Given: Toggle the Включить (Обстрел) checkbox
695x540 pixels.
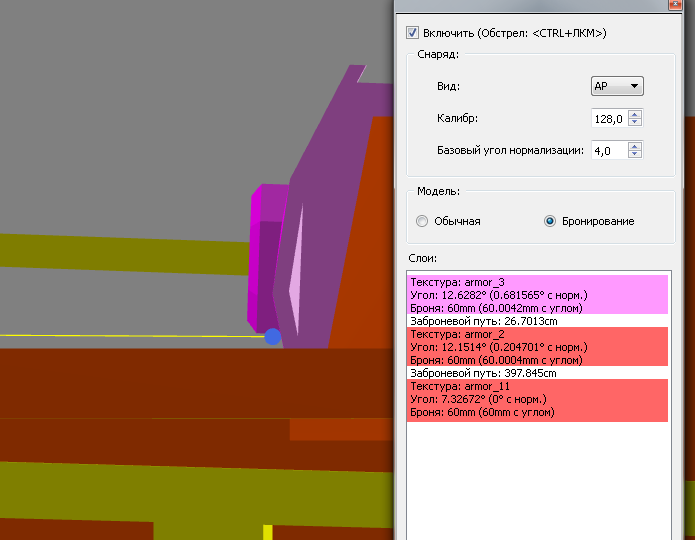Looking at the screenshot, I should (x=412, y=33).
